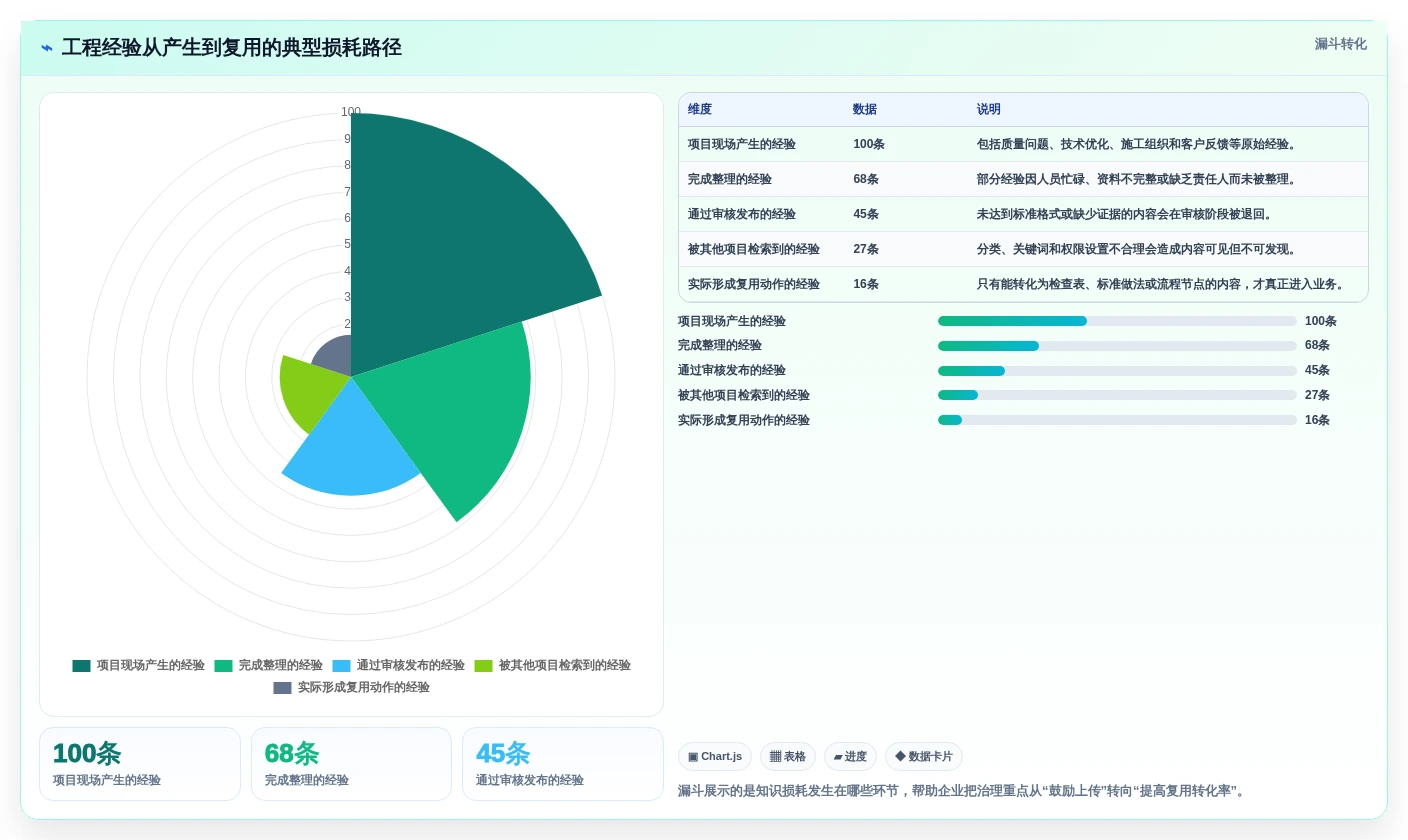Screen dimensions: 1408x840
Task: Click the 45条 progress bar
Action: coord(1117,370)
